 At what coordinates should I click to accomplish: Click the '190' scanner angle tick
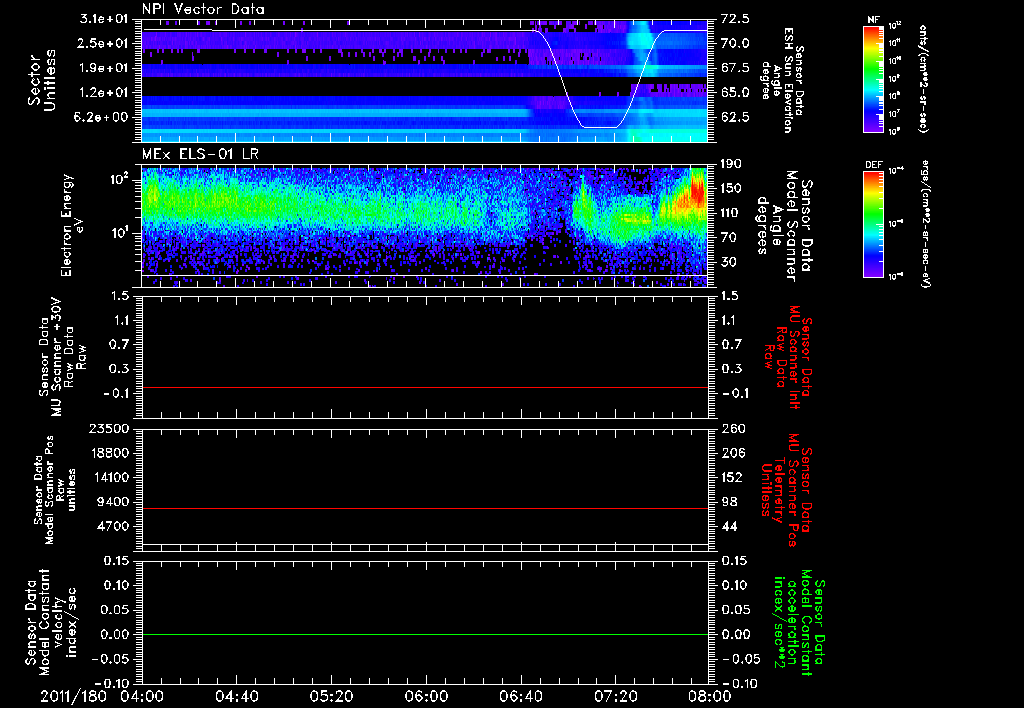731,164
